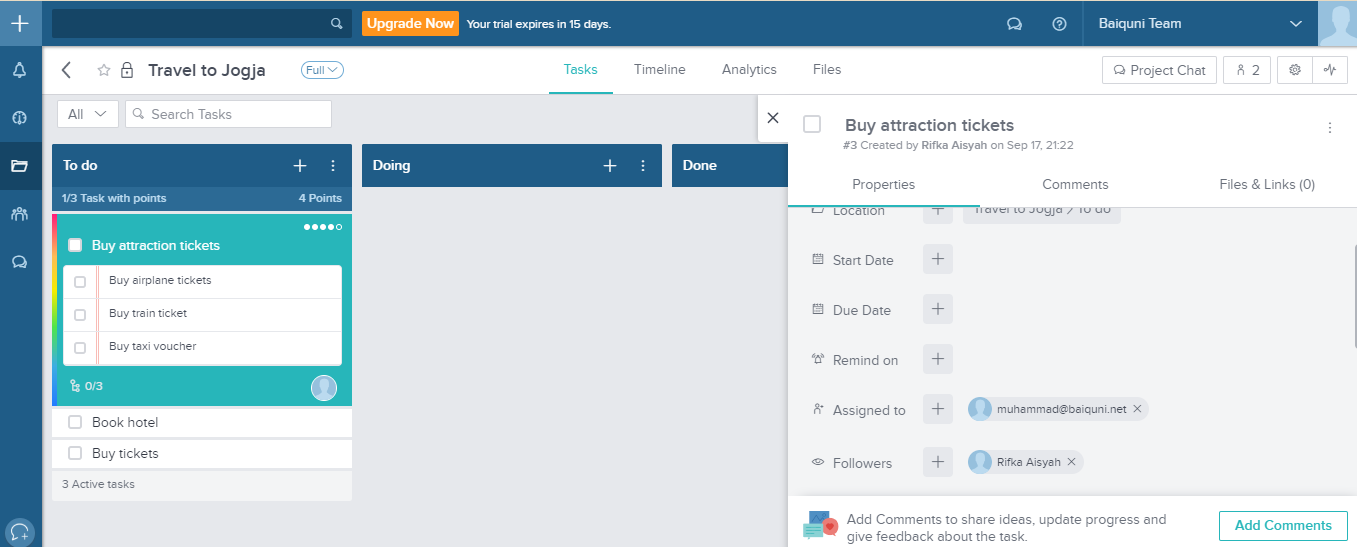The width and height of the screenshot is (1357, 547).
Task: Open the teams icon in left sidebar
Action: [x=19, y=214]
